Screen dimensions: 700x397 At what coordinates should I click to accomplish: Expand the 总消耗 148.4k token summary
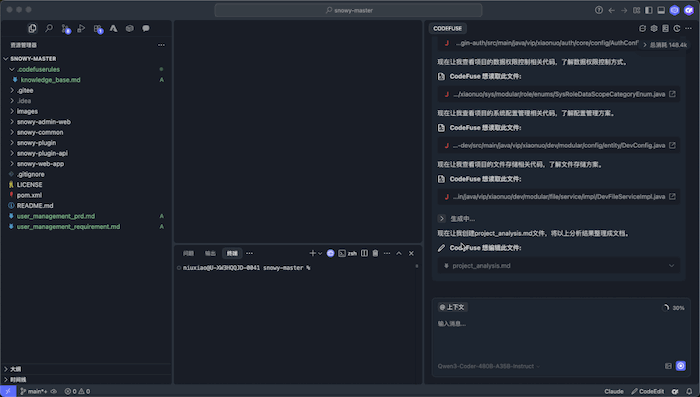tap(665, 45)
